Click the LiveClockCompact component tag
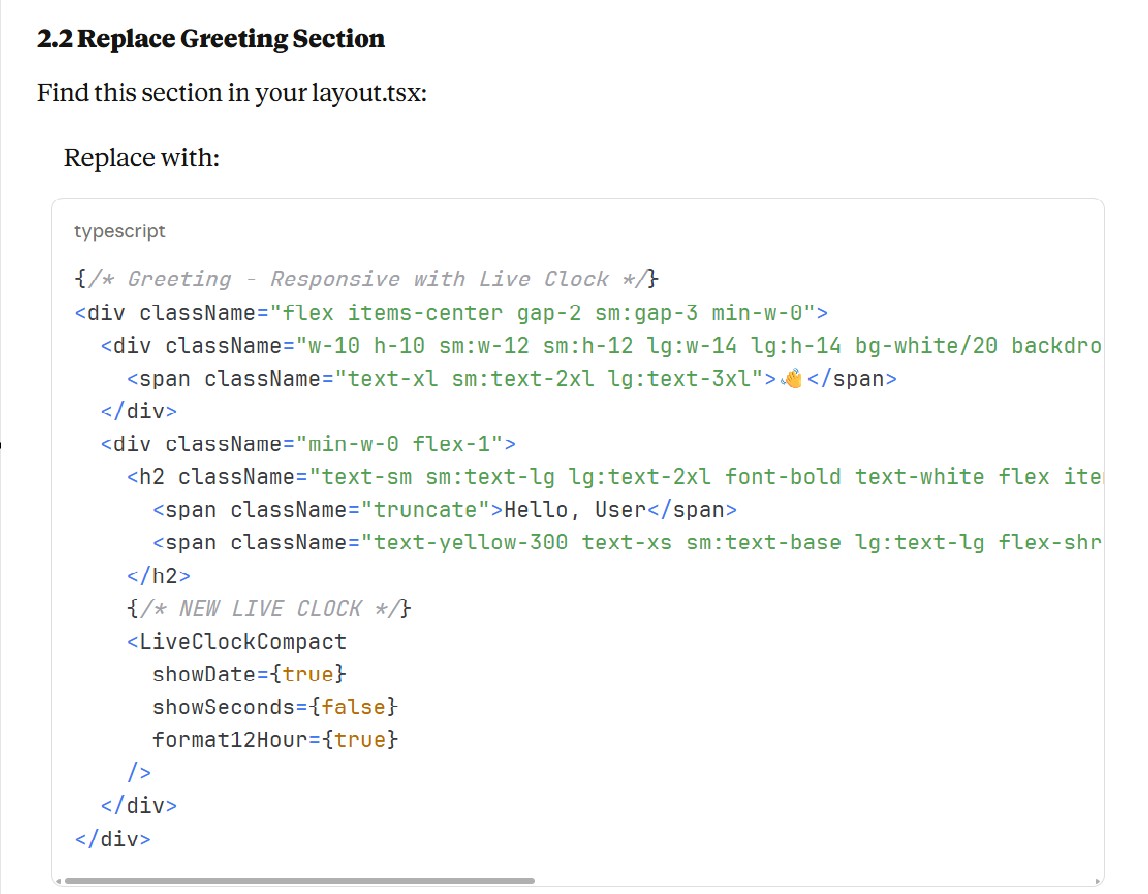The image size is (1148, 894). tap(243, 641)
